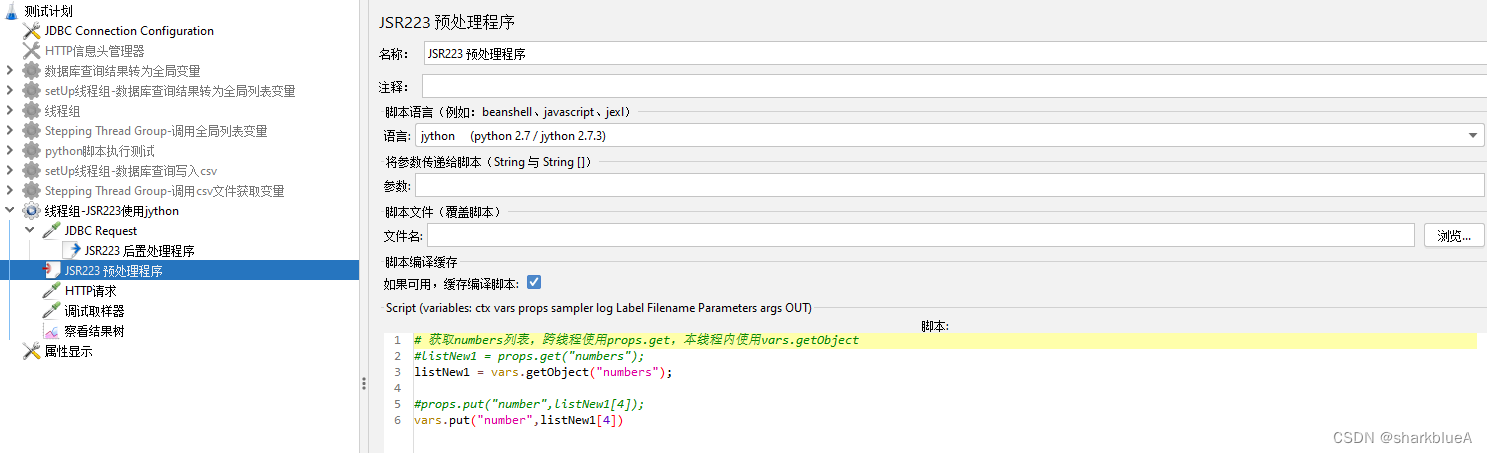Click the 文件名 input field
Image resolution: width=1487 pixels, height=453 pixels.
pos(921,236)
